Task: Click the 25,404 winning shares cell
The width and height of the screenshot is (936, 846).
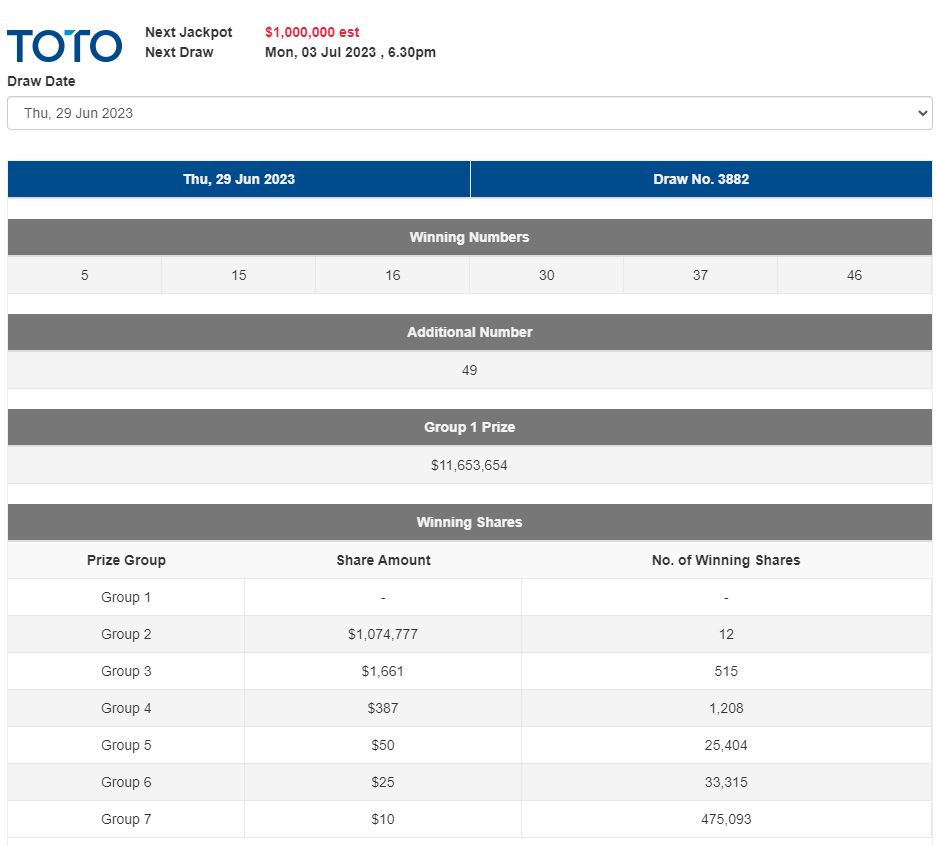Action: tap(726, 745)
